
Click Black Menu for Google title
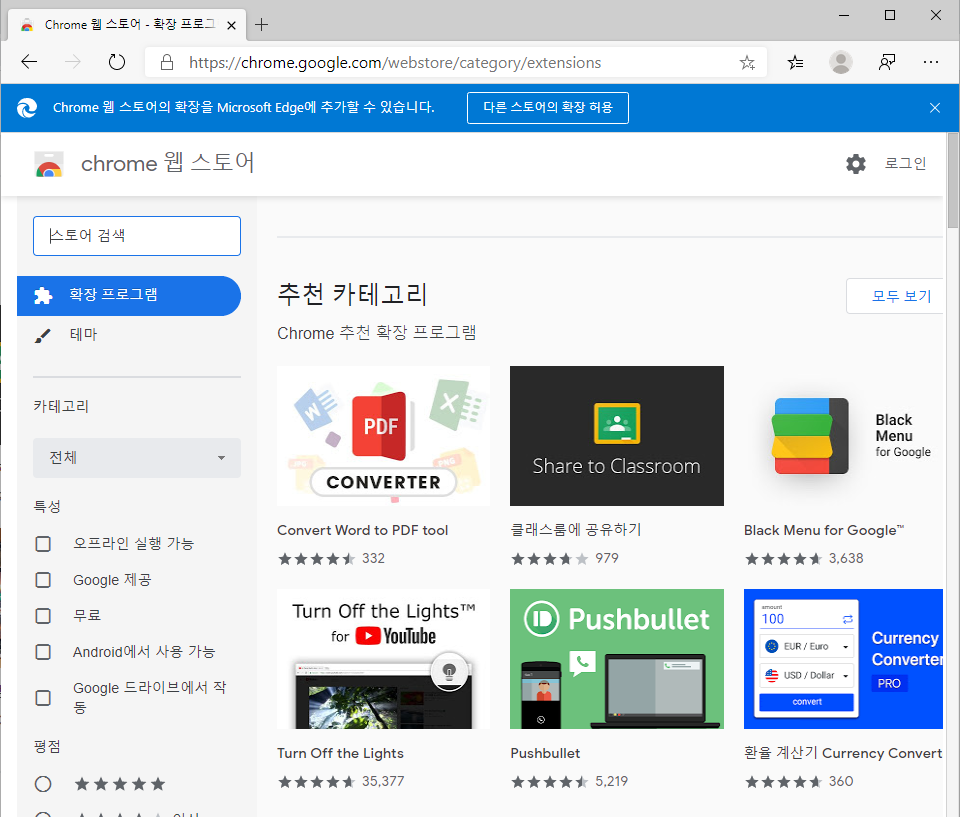pos(823,530)
